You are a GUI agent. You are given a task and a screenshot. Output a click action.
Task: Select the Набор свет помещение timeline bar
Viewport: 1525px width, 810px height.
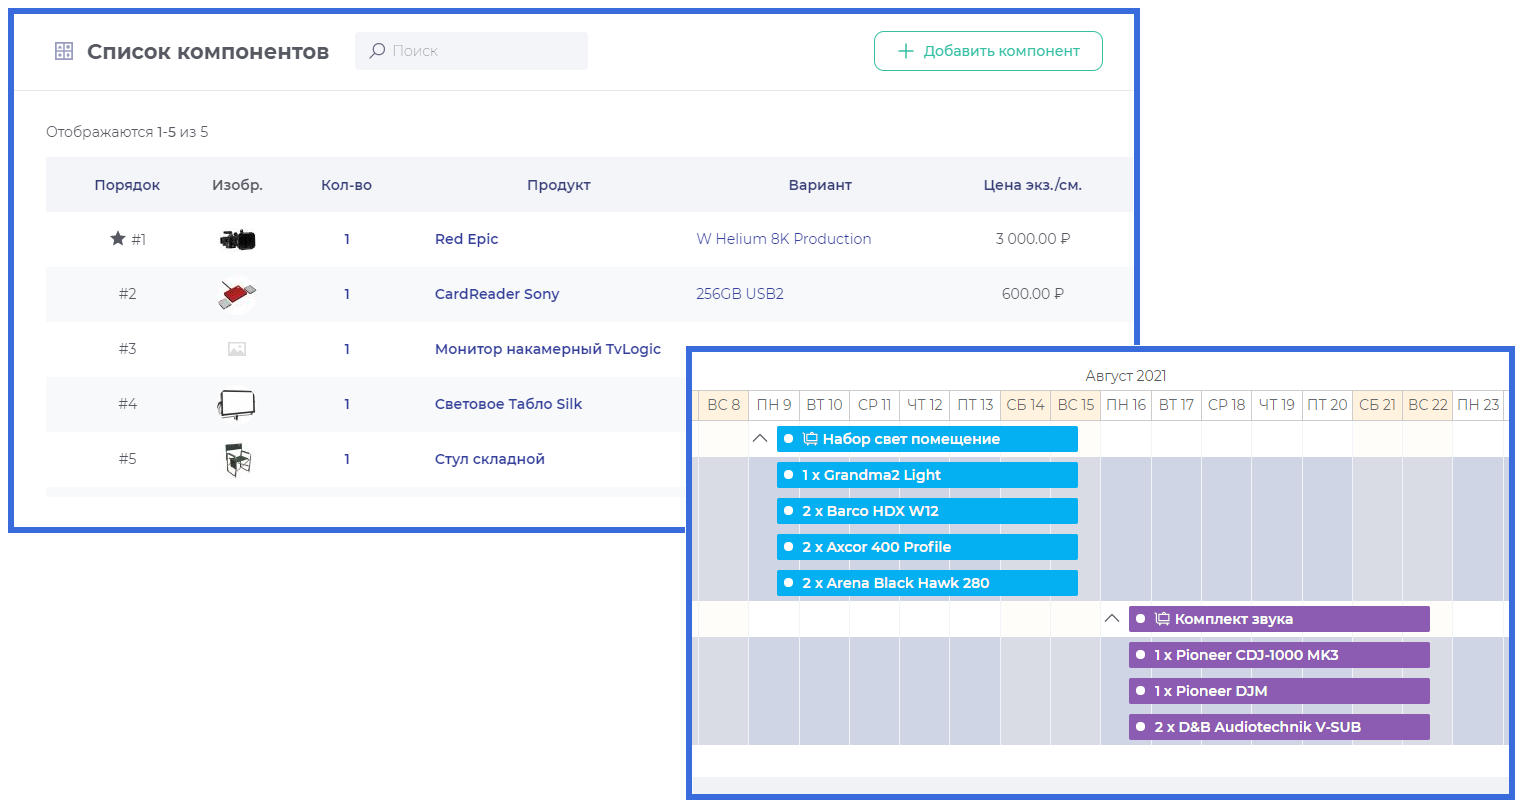coord(927,439)
